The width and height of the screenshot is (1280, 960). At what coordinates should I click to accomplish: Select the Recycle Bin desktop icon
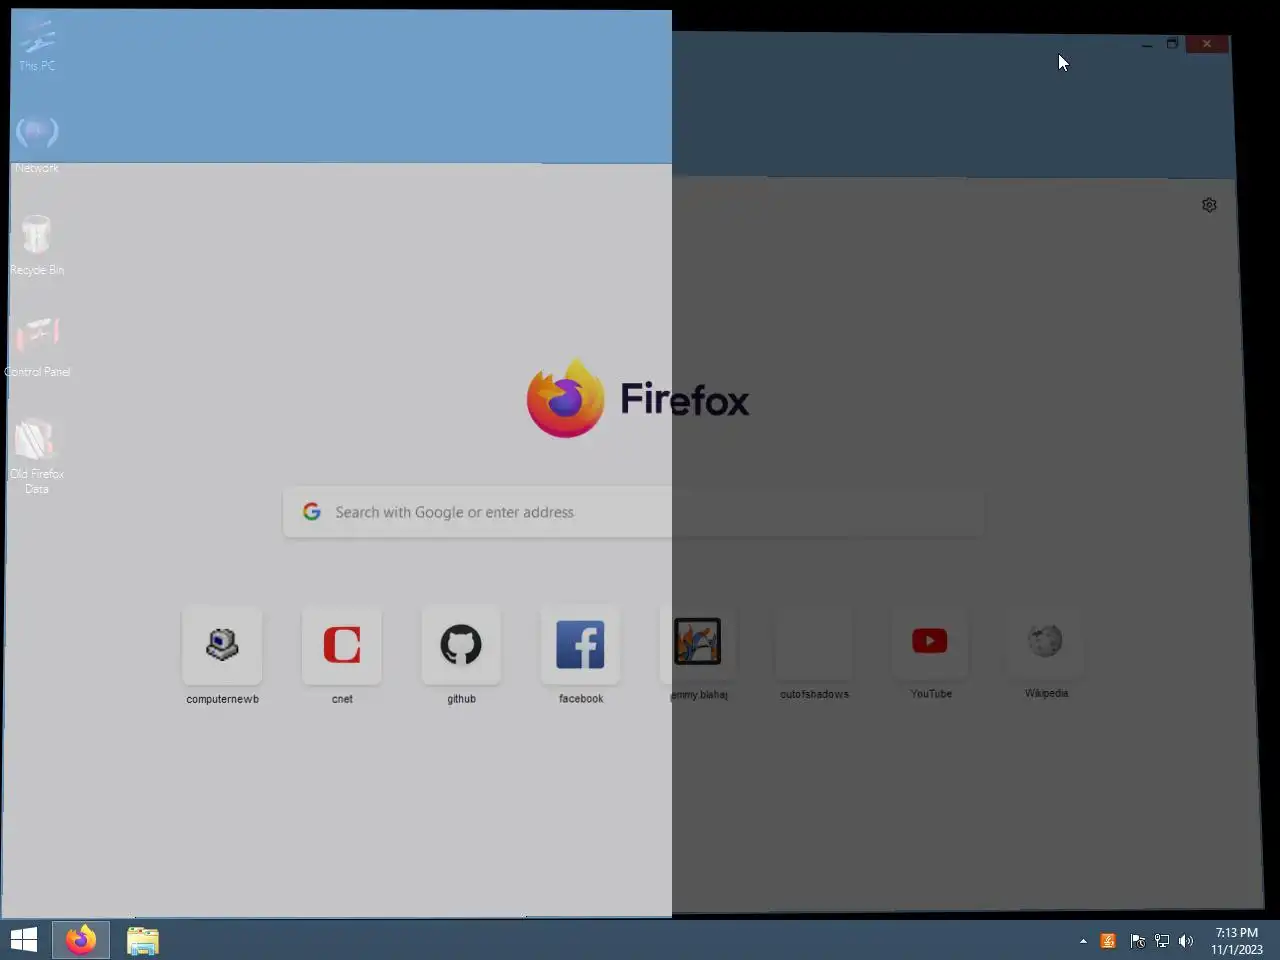click(37, 246)
